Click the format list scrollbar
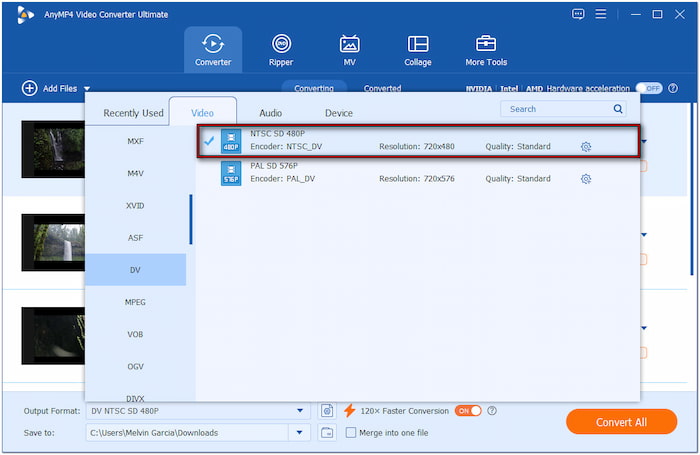Screen dimensions: 700x455 click(x=191, y=219)
